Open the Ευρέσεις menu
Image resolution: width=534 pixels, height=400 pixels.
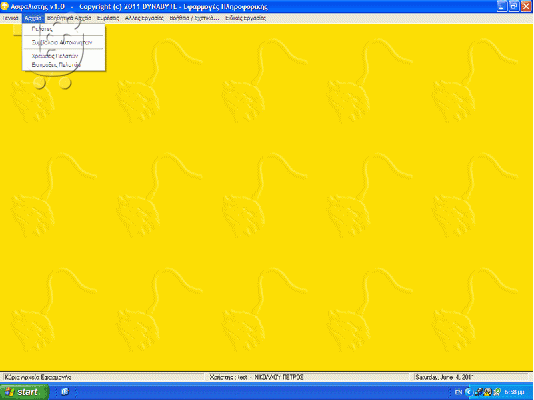(108, 18)
